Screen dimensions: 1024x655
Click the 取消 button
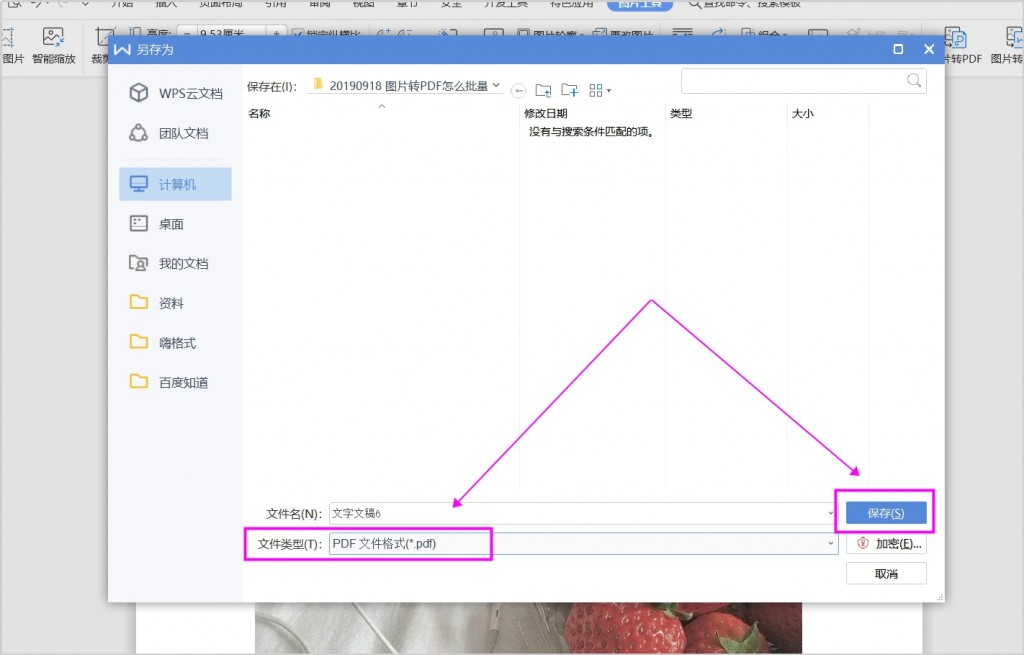coord(886,573)
